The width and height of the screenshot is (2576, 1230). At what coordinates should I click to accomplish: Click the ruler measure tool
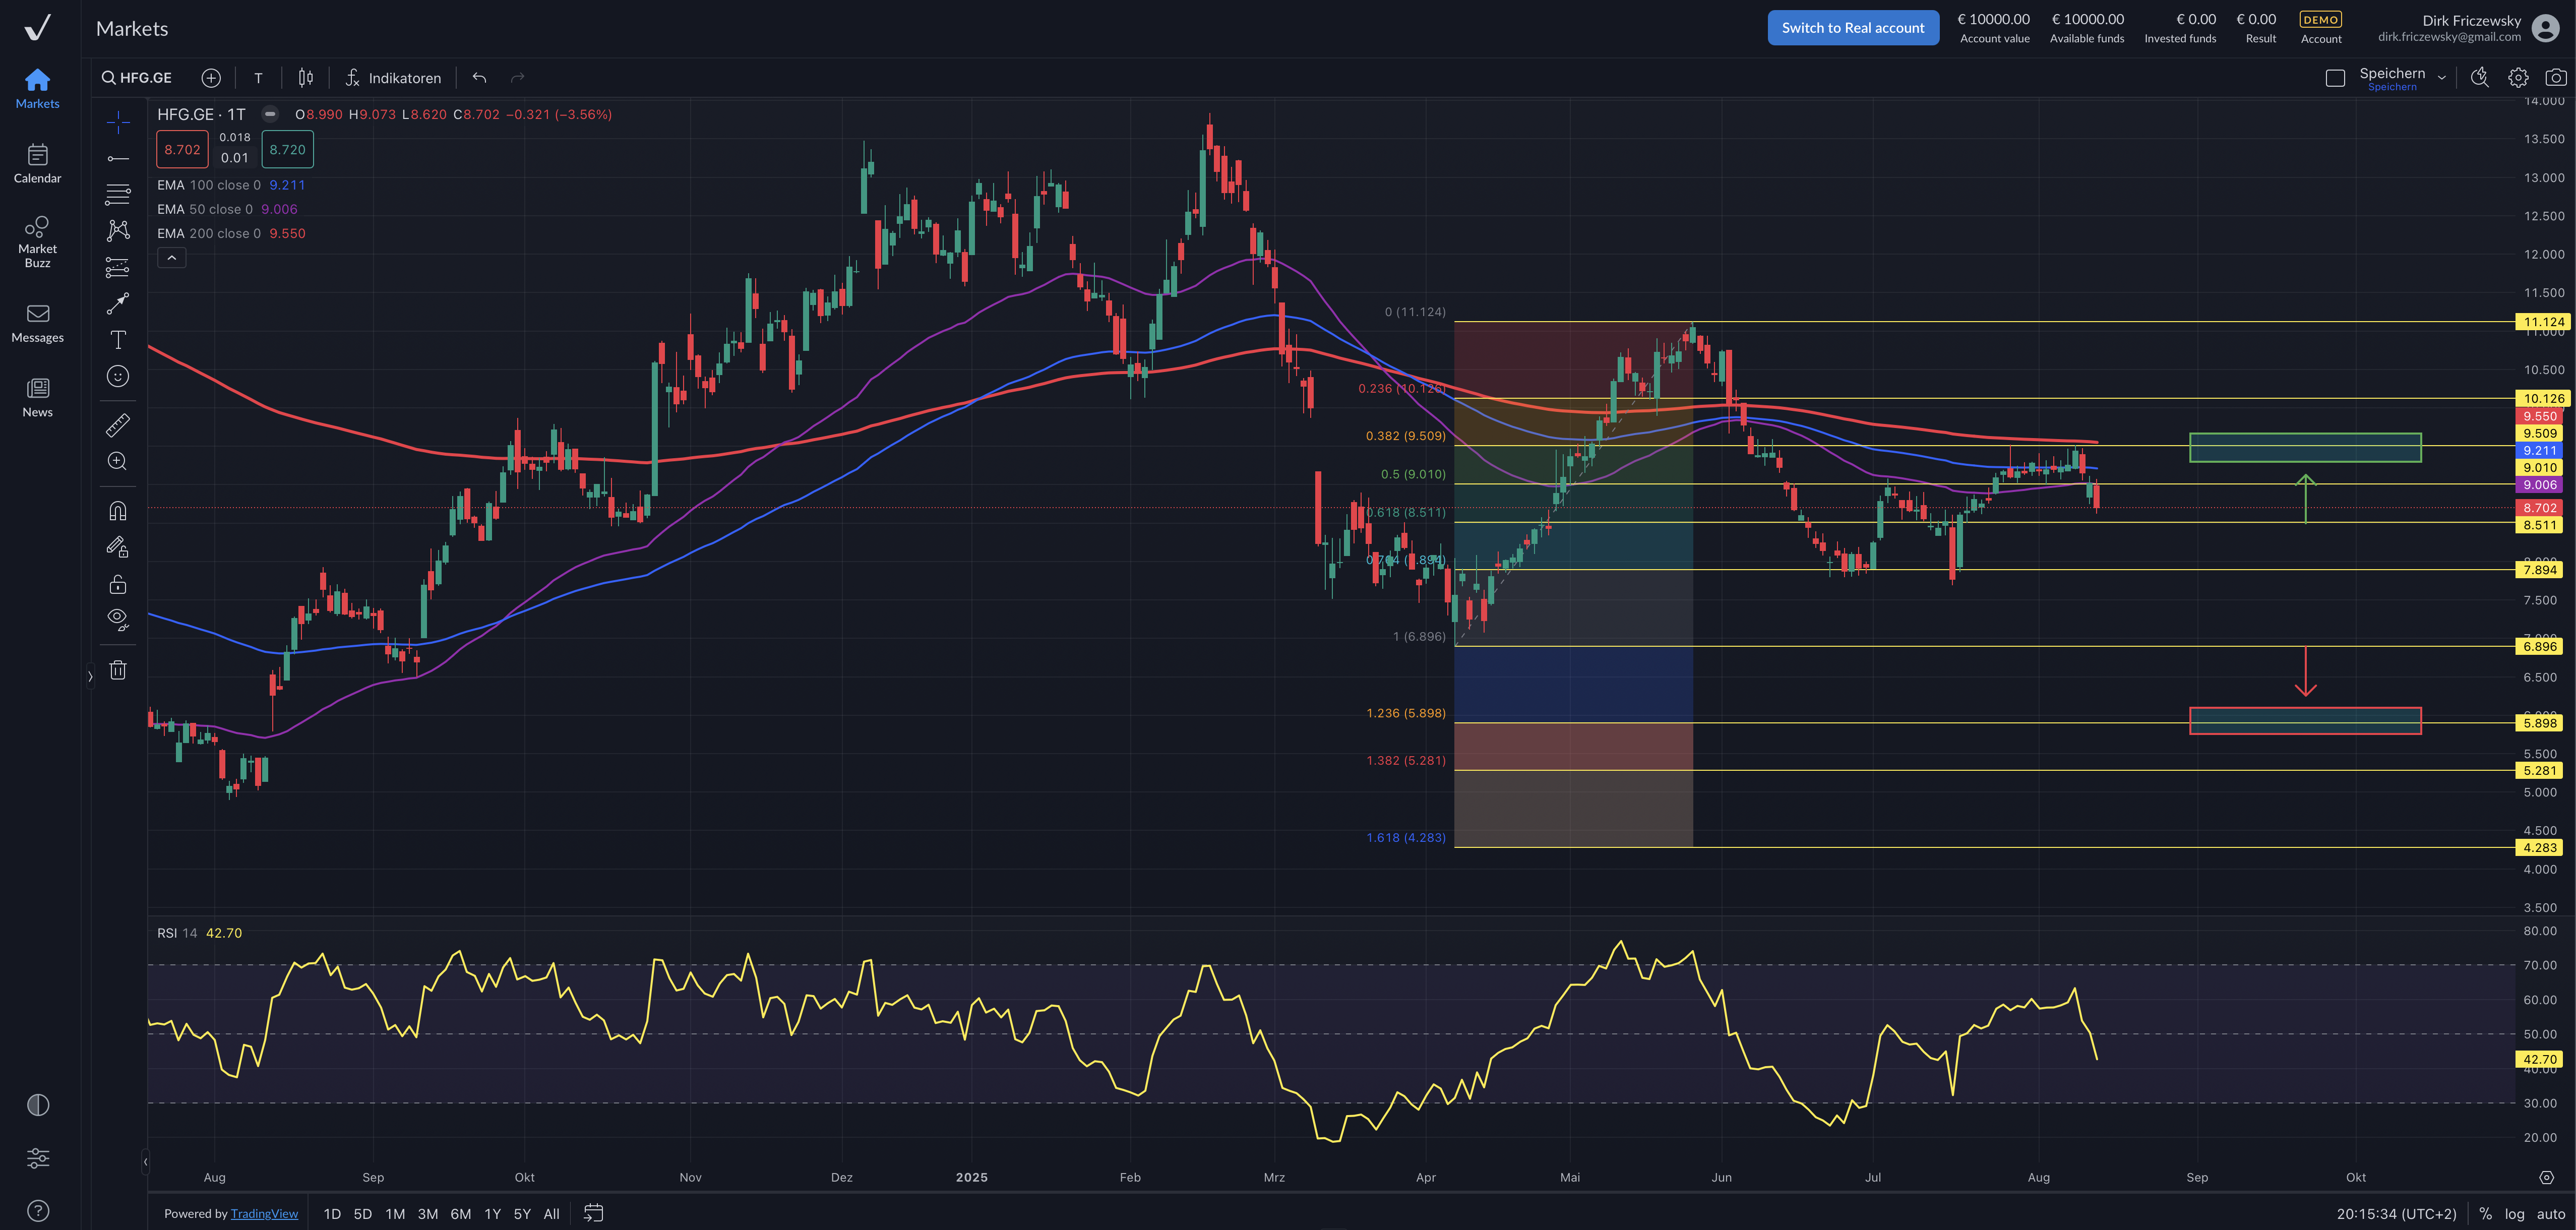pyautogui.click(x=118, y=425)
